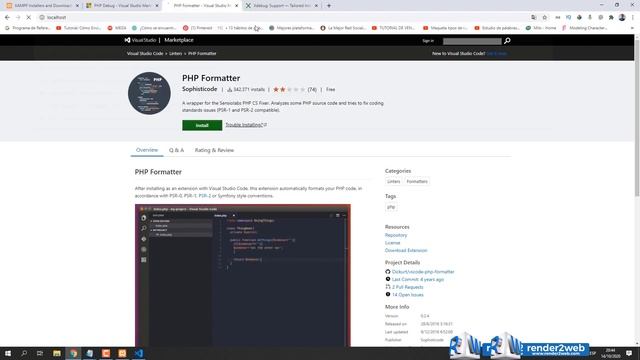
Task: Click the pull request icon
Action: click(388, 287)
